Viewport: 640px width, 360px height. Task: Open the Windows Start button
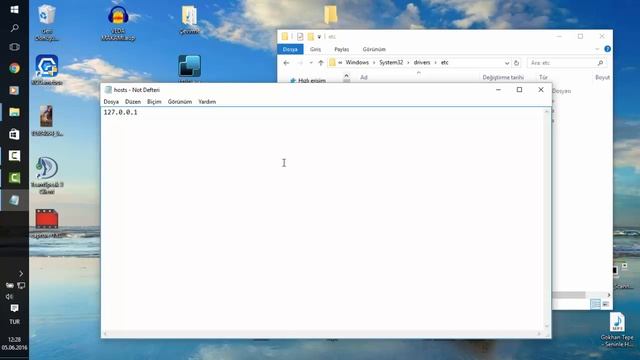(x=14, y=9)
